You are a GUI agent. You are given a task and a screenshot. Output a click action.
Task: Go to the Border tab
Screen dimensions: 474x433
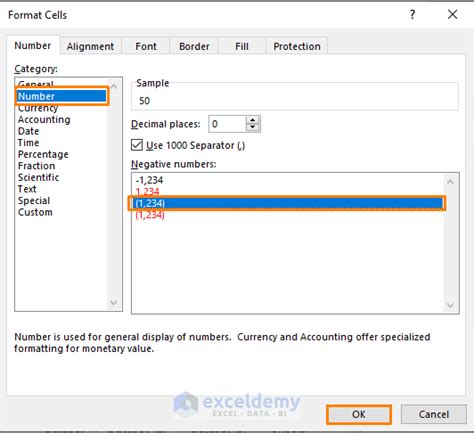coord(194,46)
